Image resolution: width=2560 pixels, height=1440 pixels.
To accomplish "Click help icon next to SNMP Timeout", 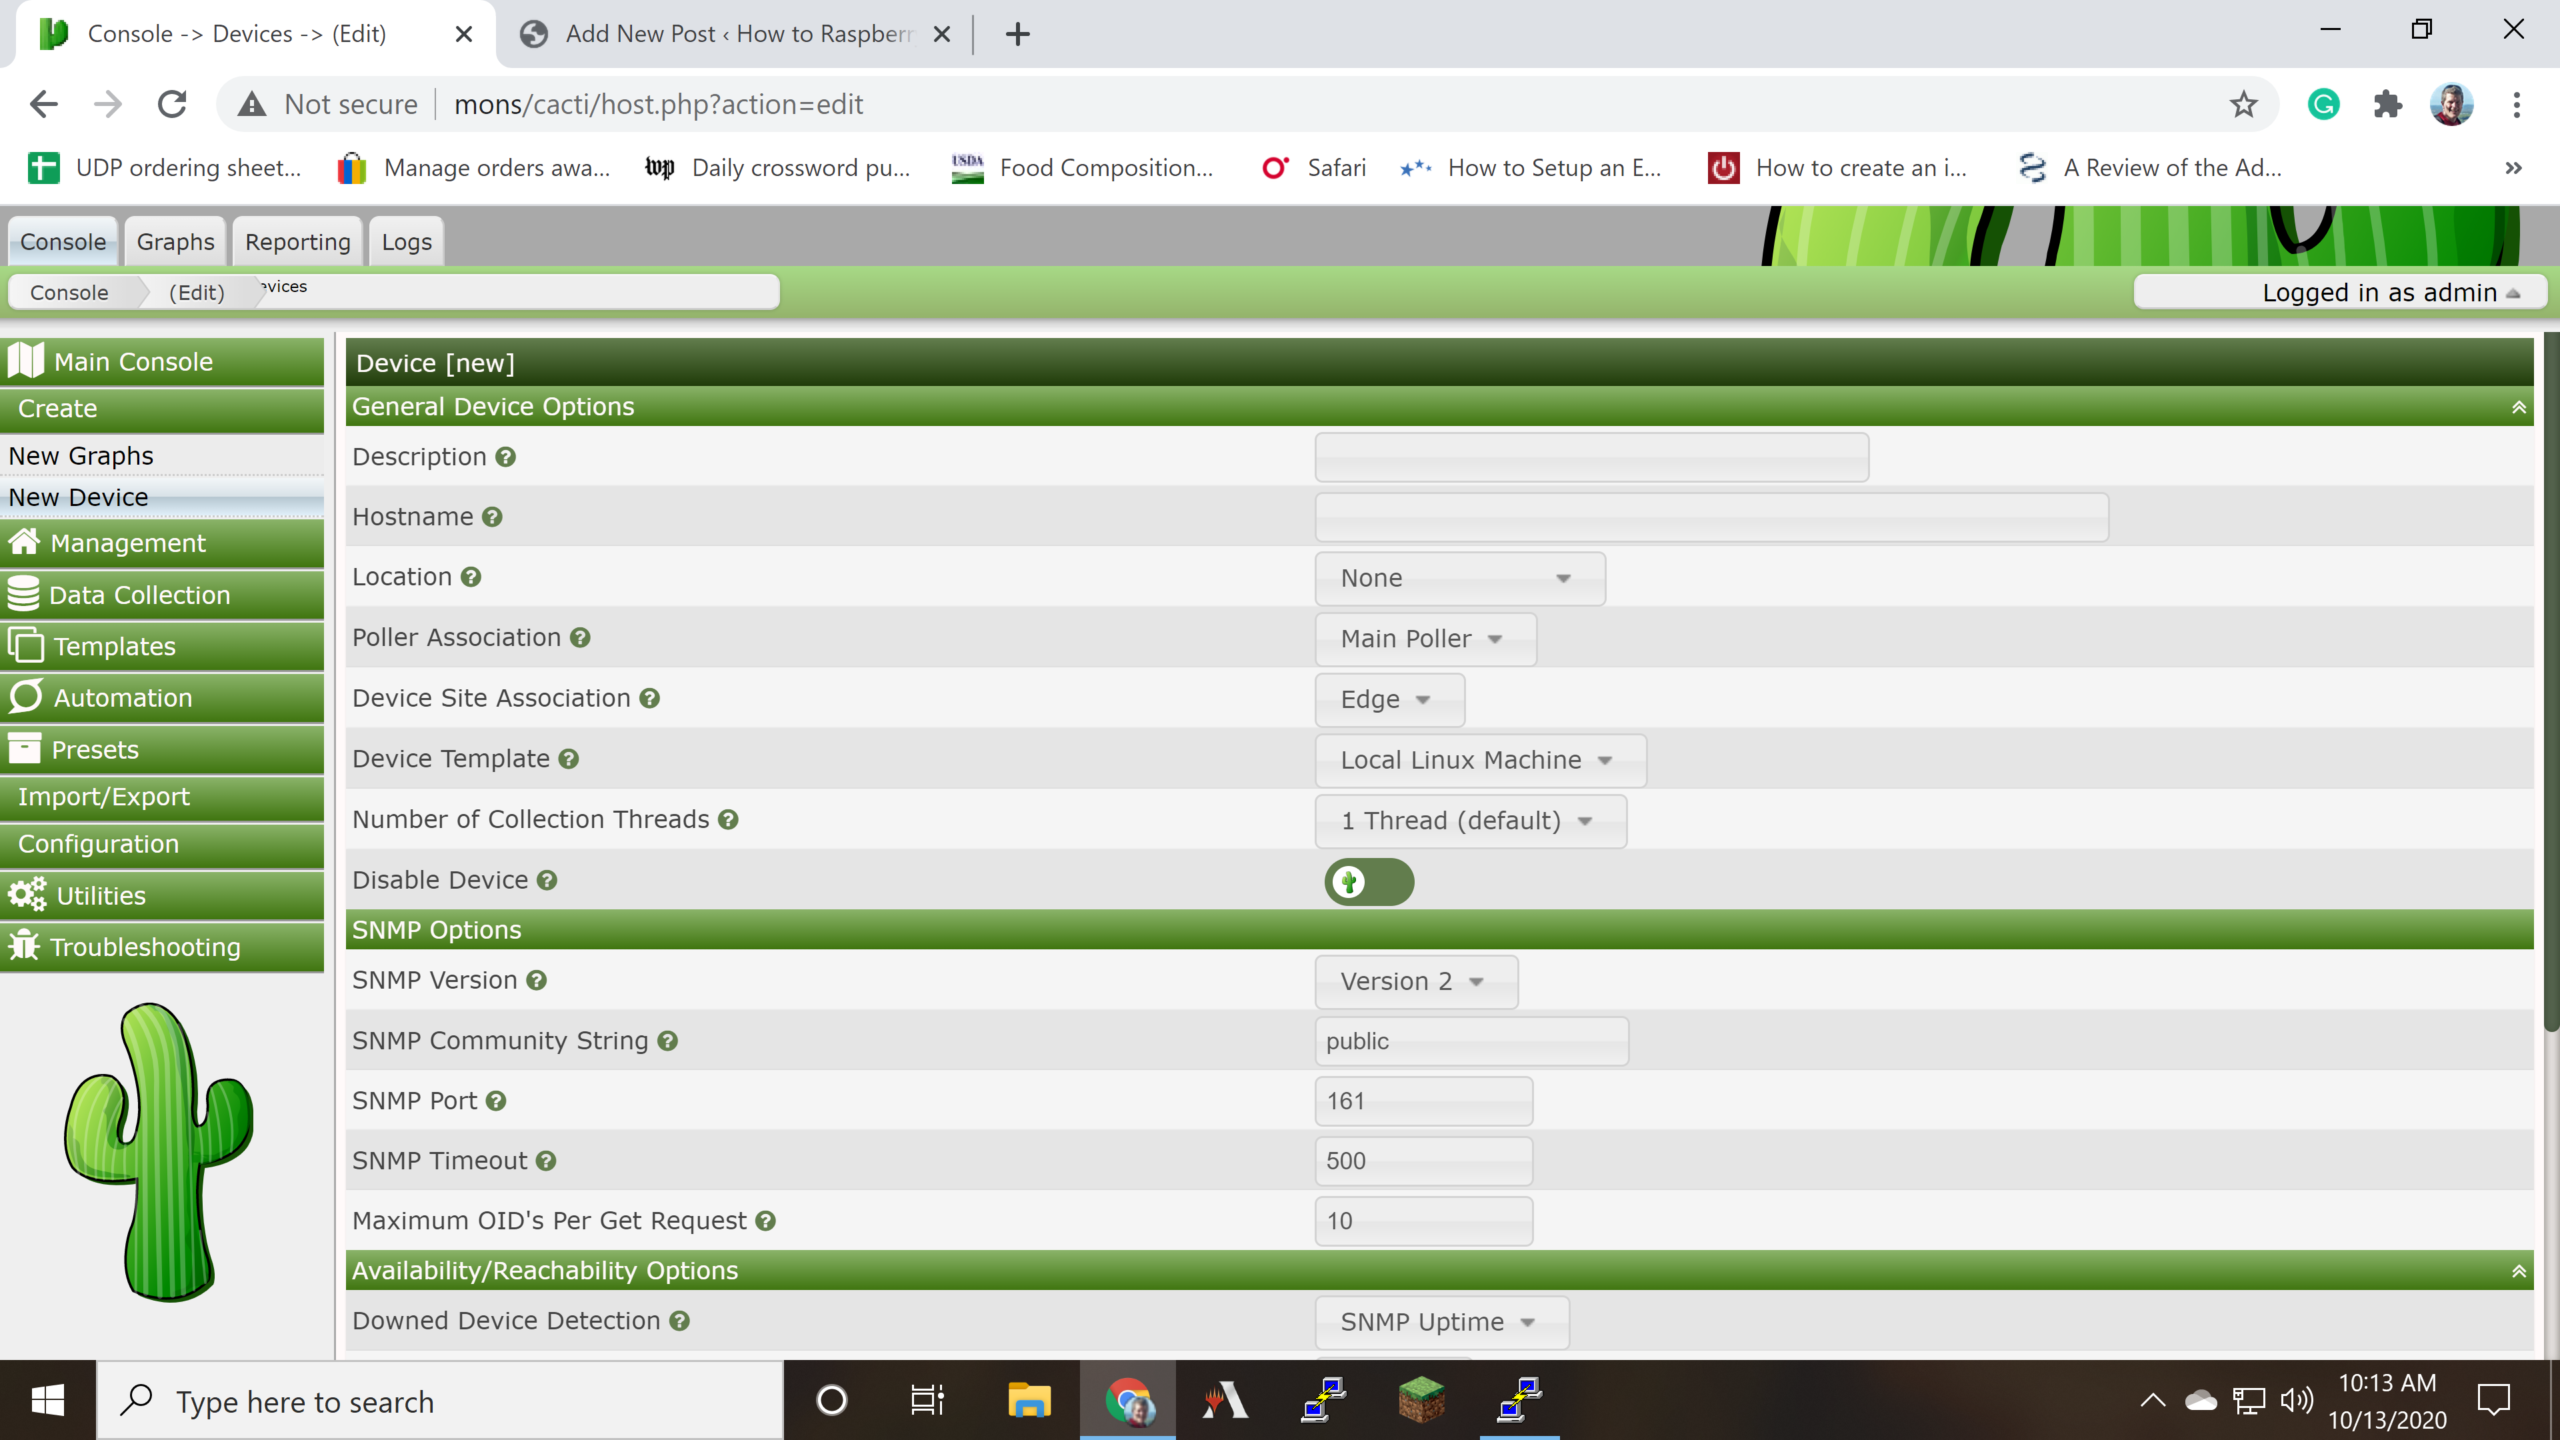I will coord(546,1161).
